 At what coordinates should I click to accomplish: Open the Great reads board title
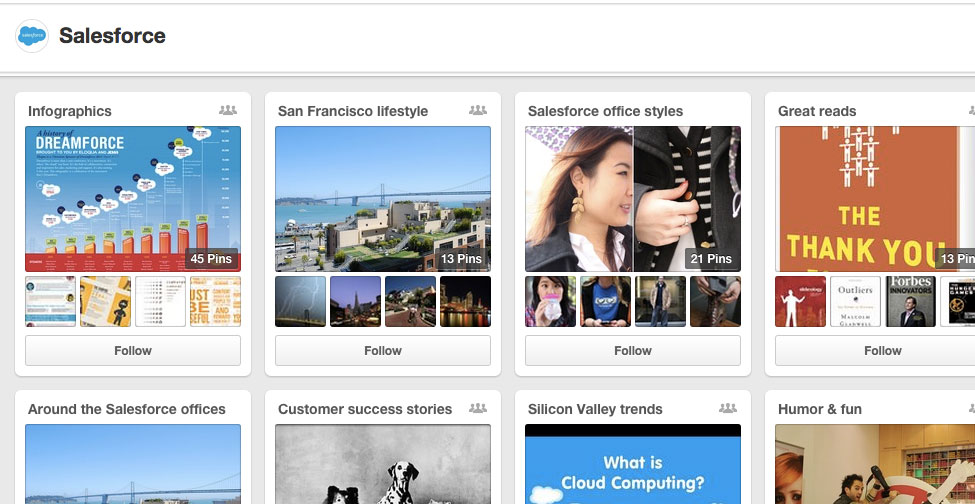coord(816,111)
